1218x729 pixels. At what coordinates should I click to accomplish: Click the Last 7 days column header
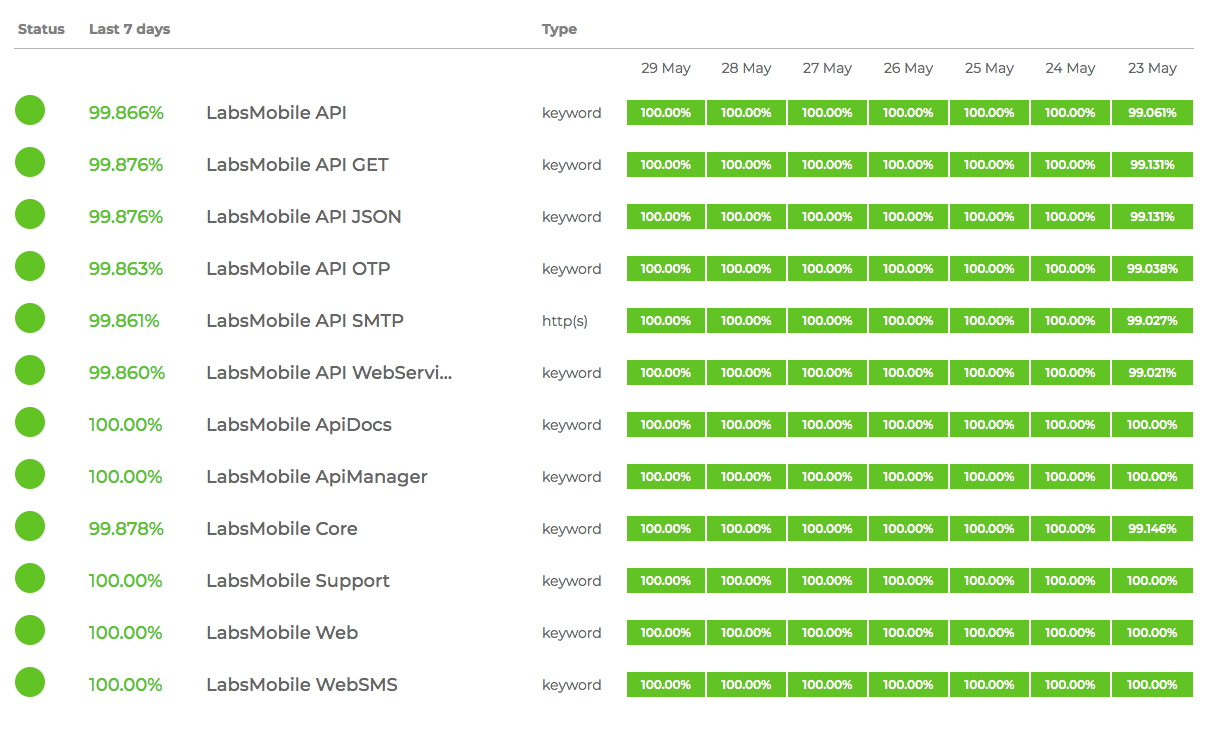129,29
